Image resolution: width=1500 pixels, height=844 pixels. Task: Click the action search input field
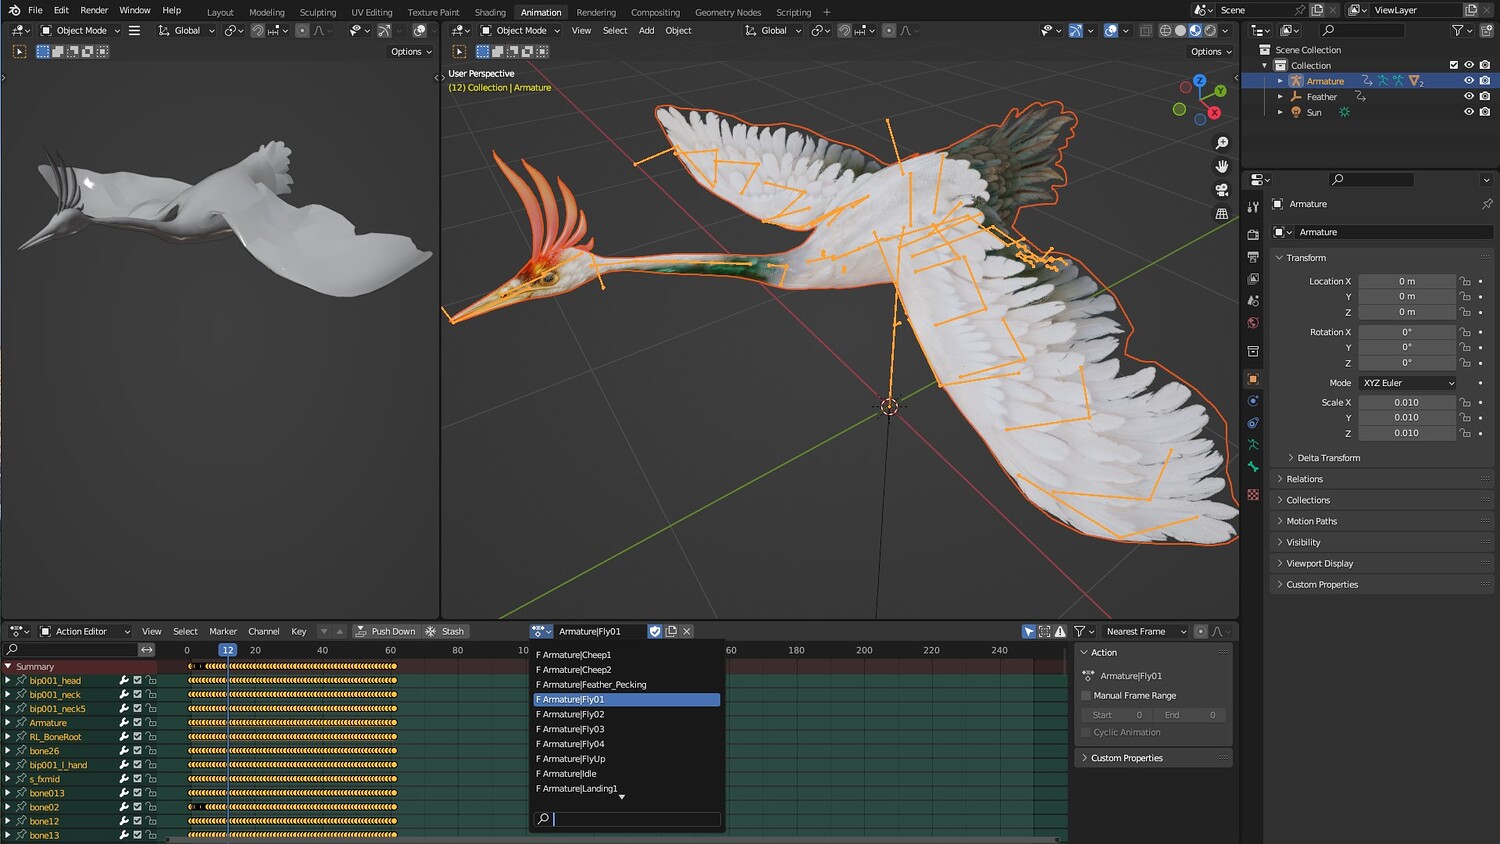coord(635,819)
